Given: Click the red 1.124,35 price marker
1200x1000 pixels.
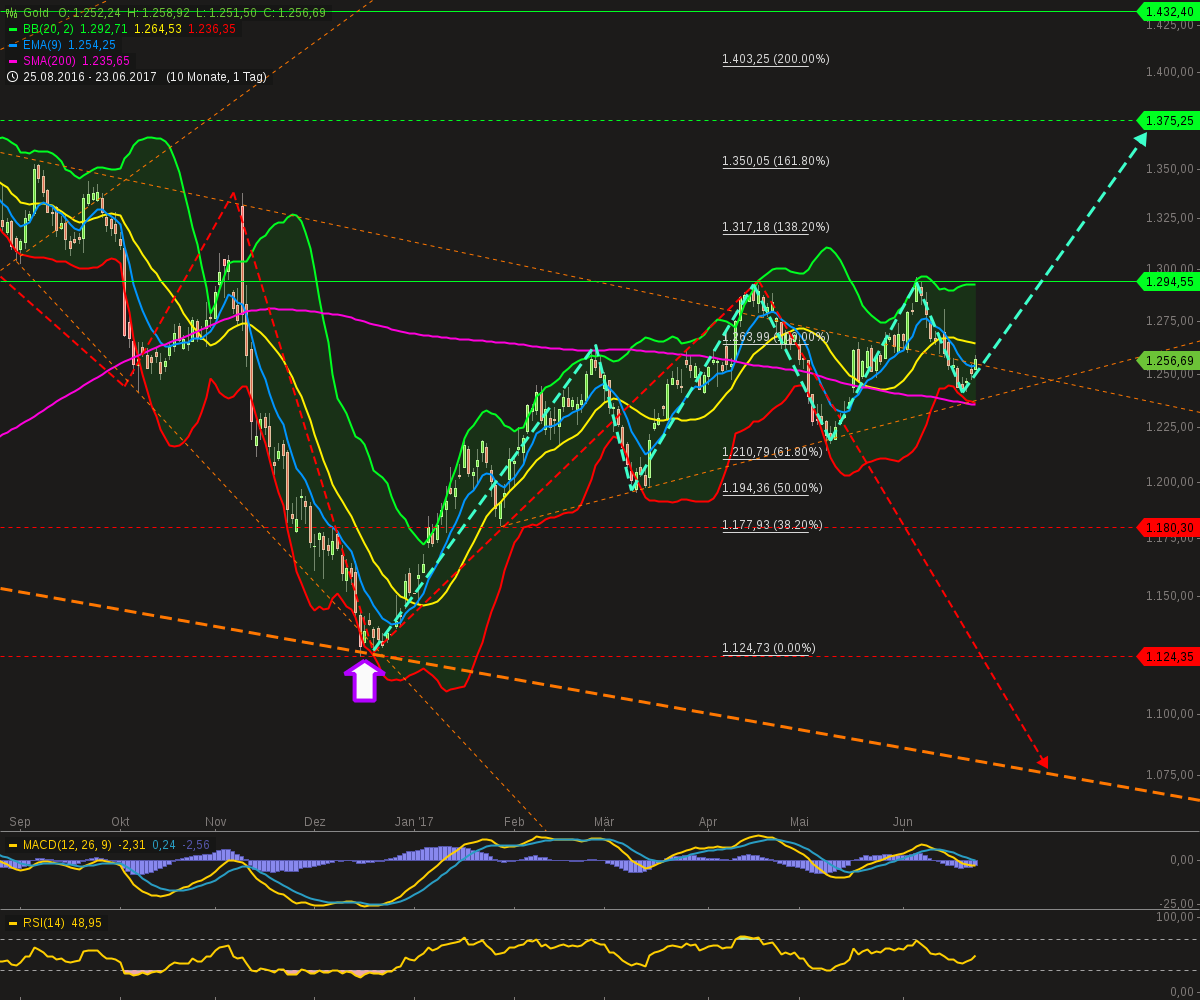Looking at the screenshot, I should tap(1168, 656).
